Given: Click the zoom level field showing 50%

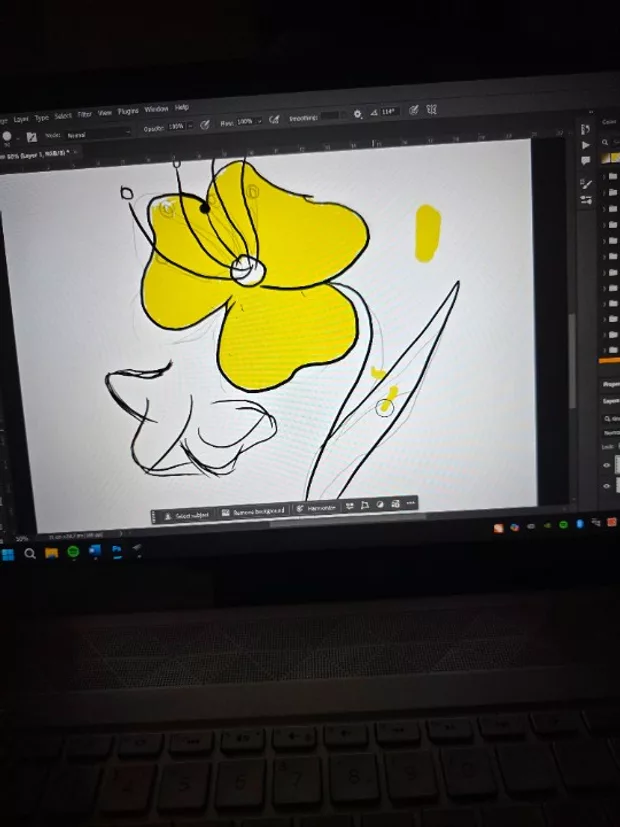Looking at the screenshot, I should click(21, 539).
